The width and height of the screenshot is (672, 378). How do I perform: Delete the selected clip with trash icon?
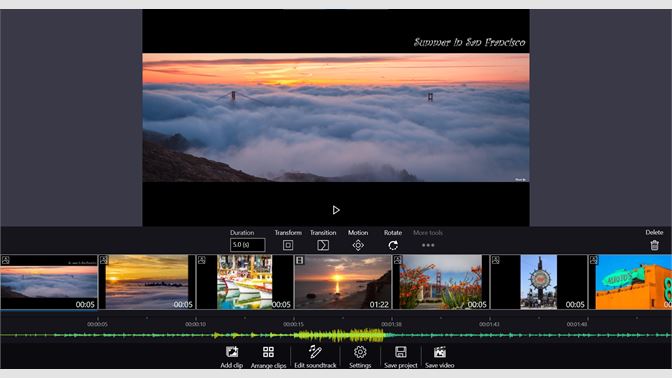click(x=654, y=245)
